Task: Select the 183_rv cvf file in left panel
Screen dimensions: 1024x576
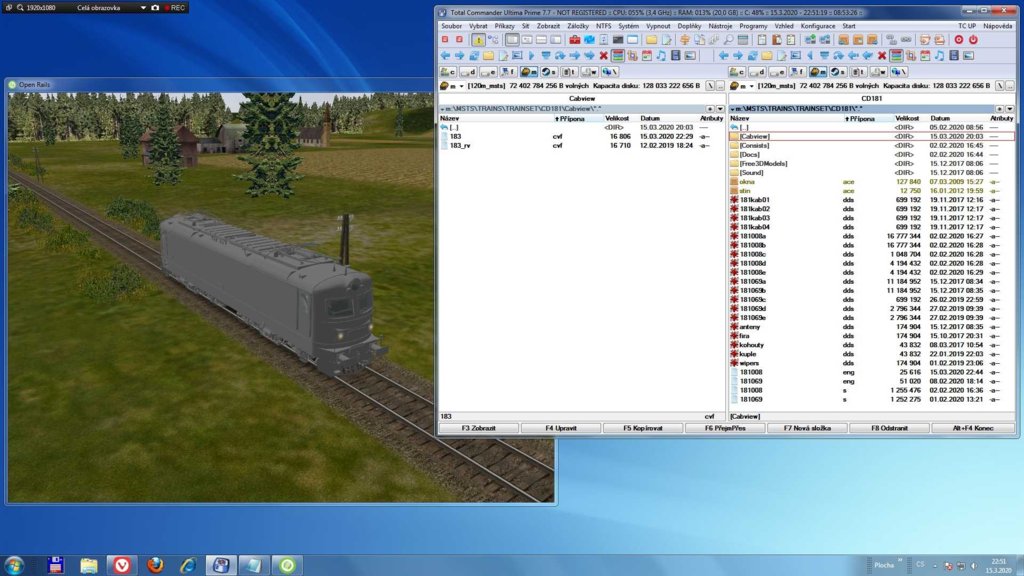Action: click(461, 145)
